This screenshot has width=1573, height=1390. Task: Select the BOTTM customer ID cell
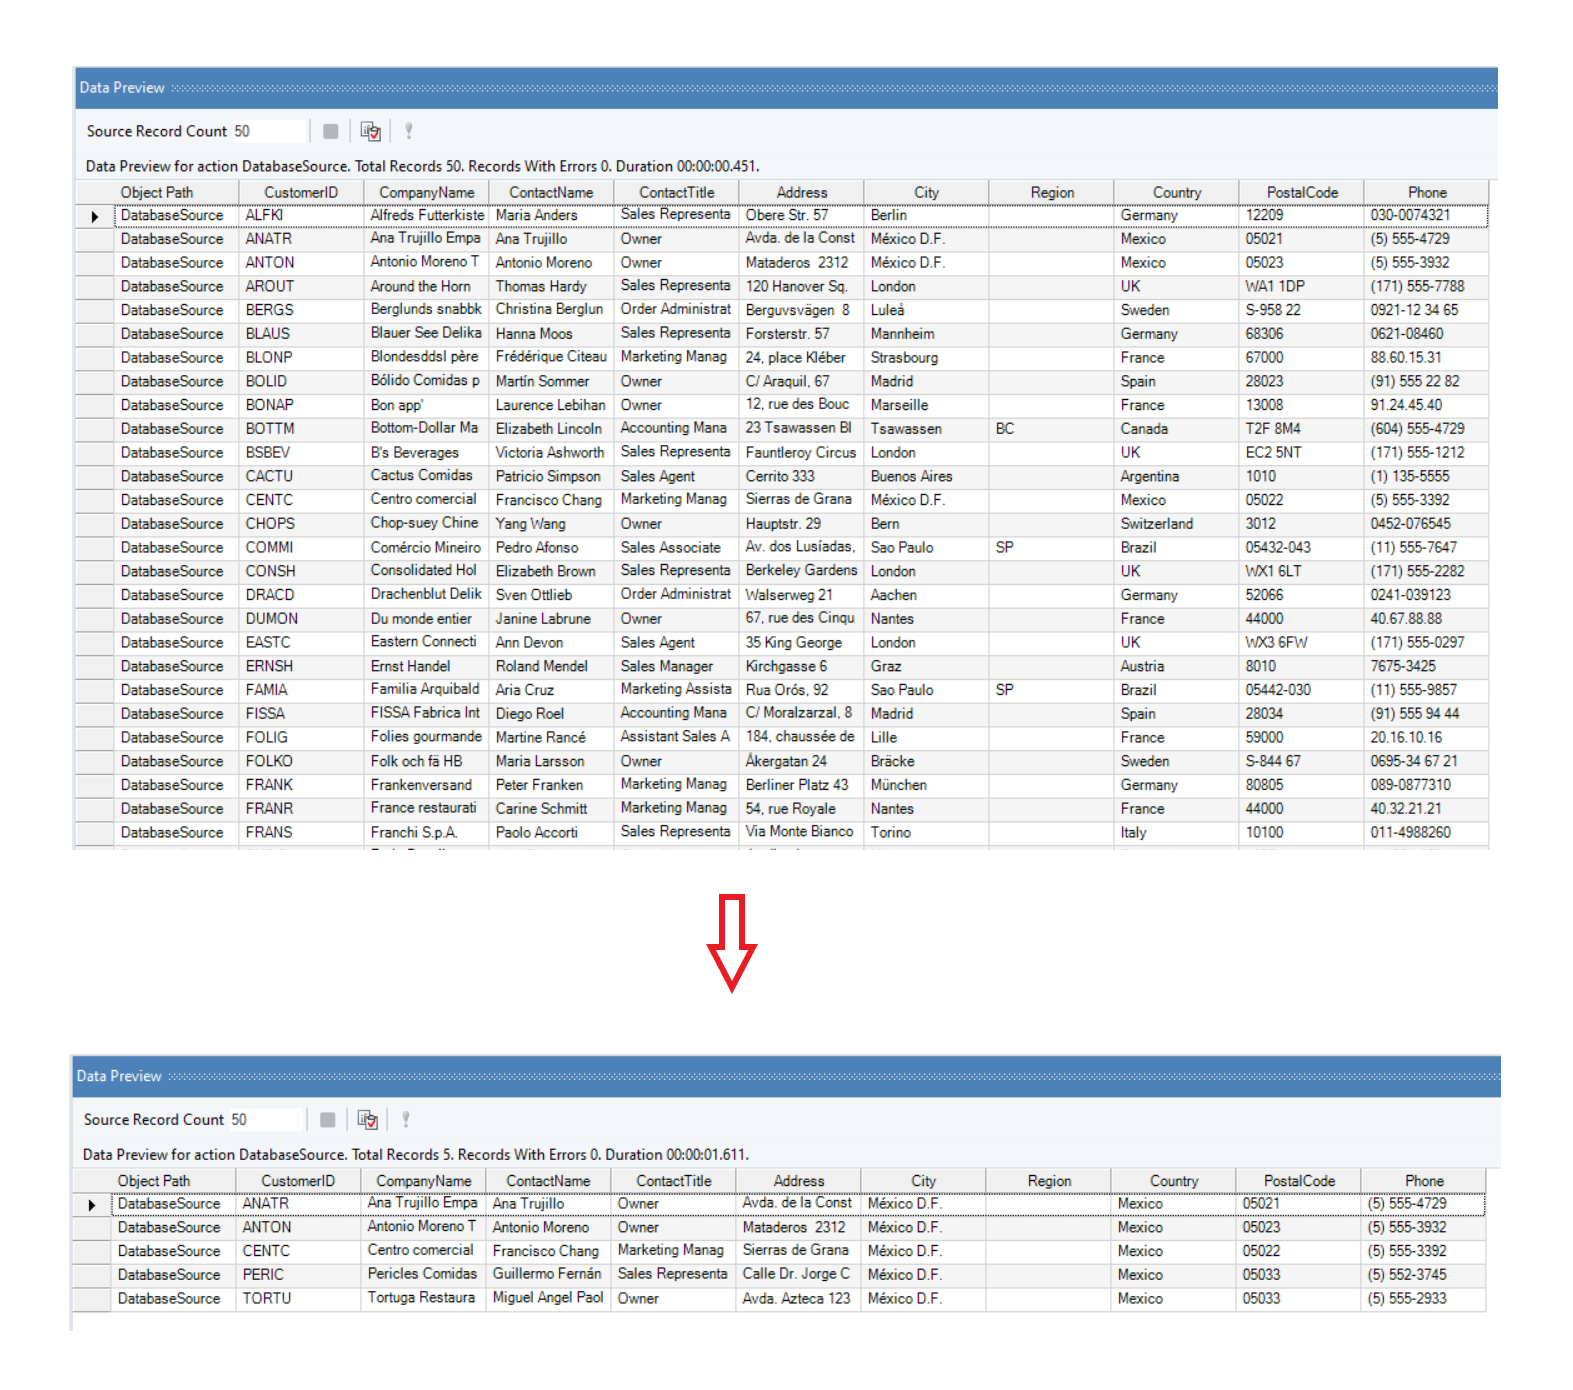click(270, 429)
